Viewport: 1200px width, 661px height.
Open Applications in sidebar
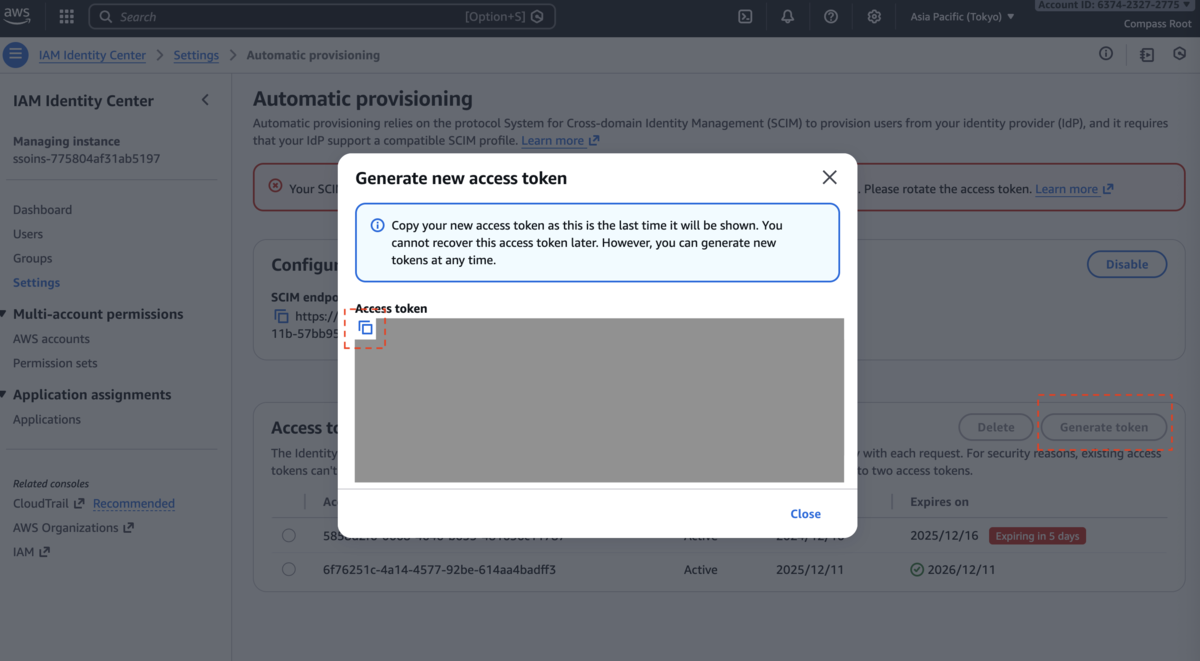(x=47, y=420)
